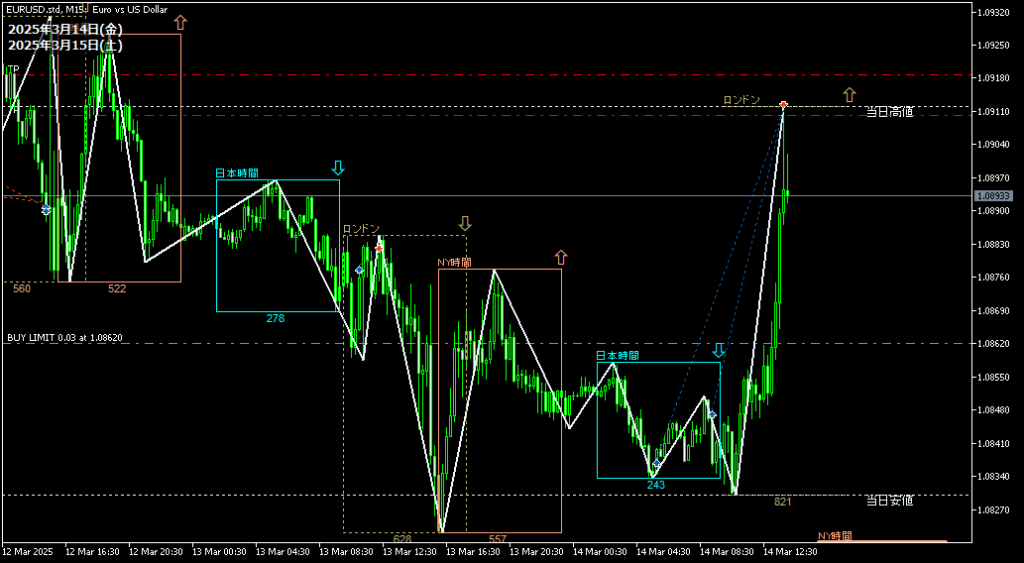This screenshot has height=563, width=1024.
Task: Select the orange up arrow above the 557 box
Action: tap(560, 256)
